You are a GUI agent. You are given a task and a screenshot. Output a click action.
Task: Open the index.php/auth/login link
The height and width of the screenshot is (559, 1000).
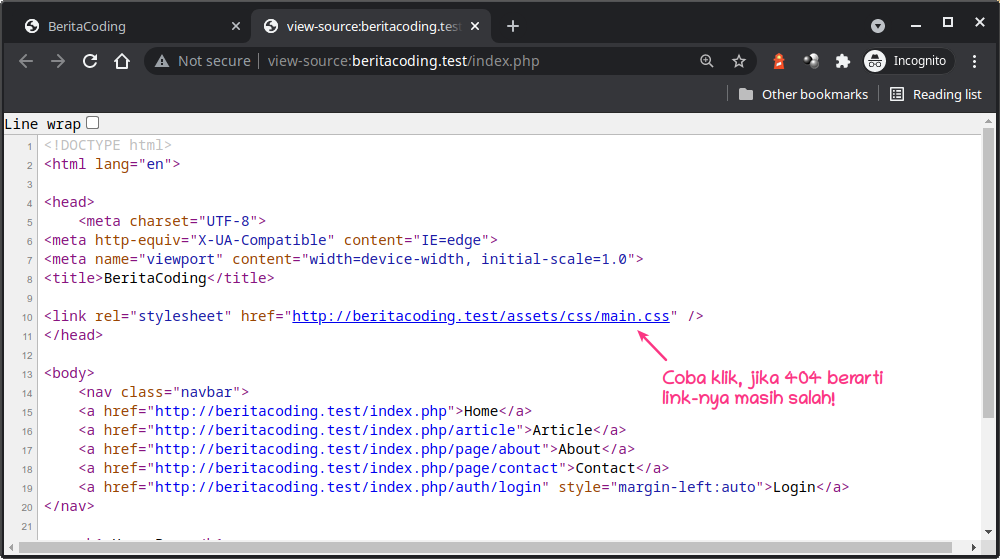[350, 487]
